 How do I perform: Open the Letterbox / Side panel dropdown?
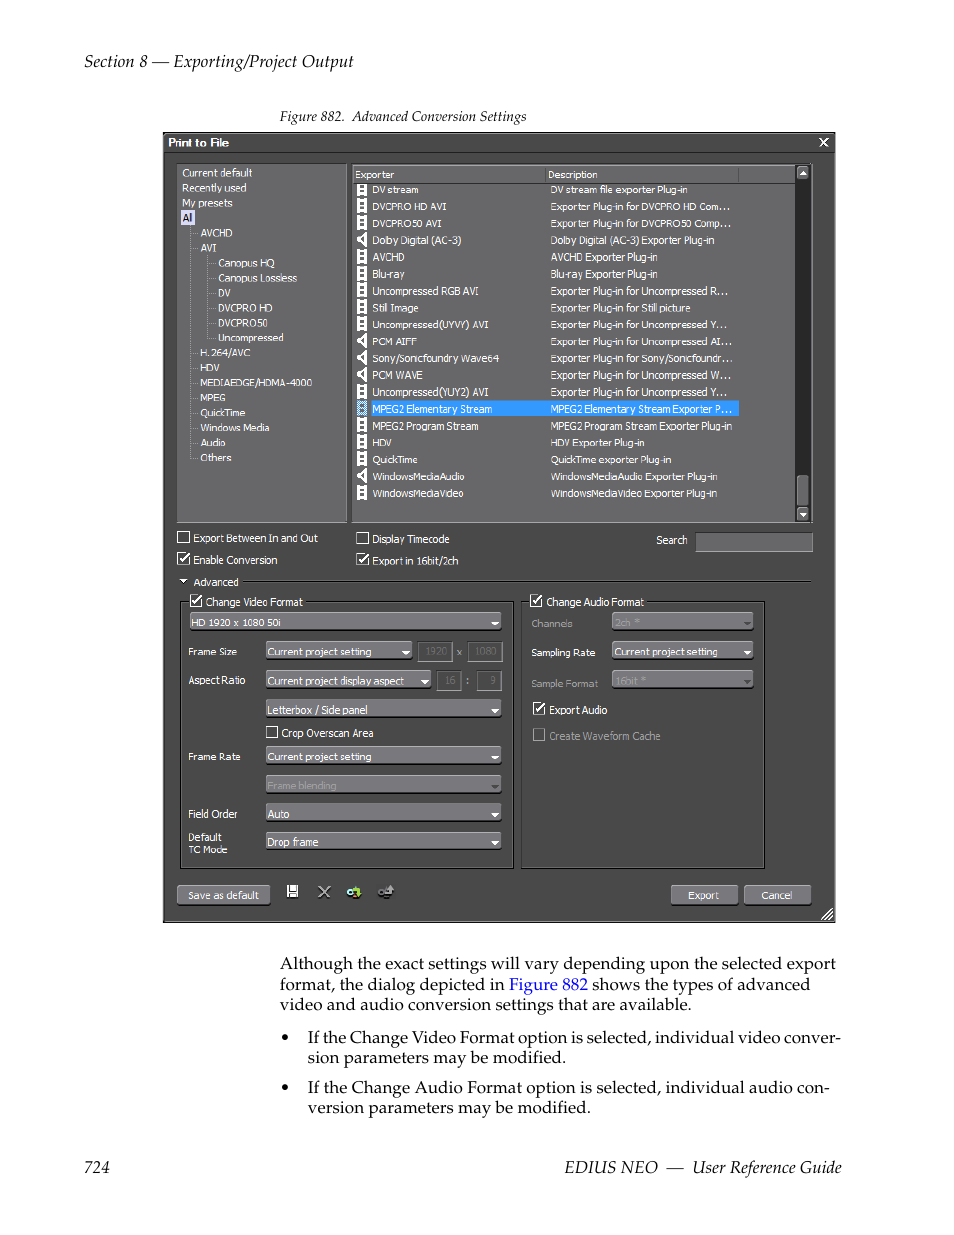[x=383, y=709]
